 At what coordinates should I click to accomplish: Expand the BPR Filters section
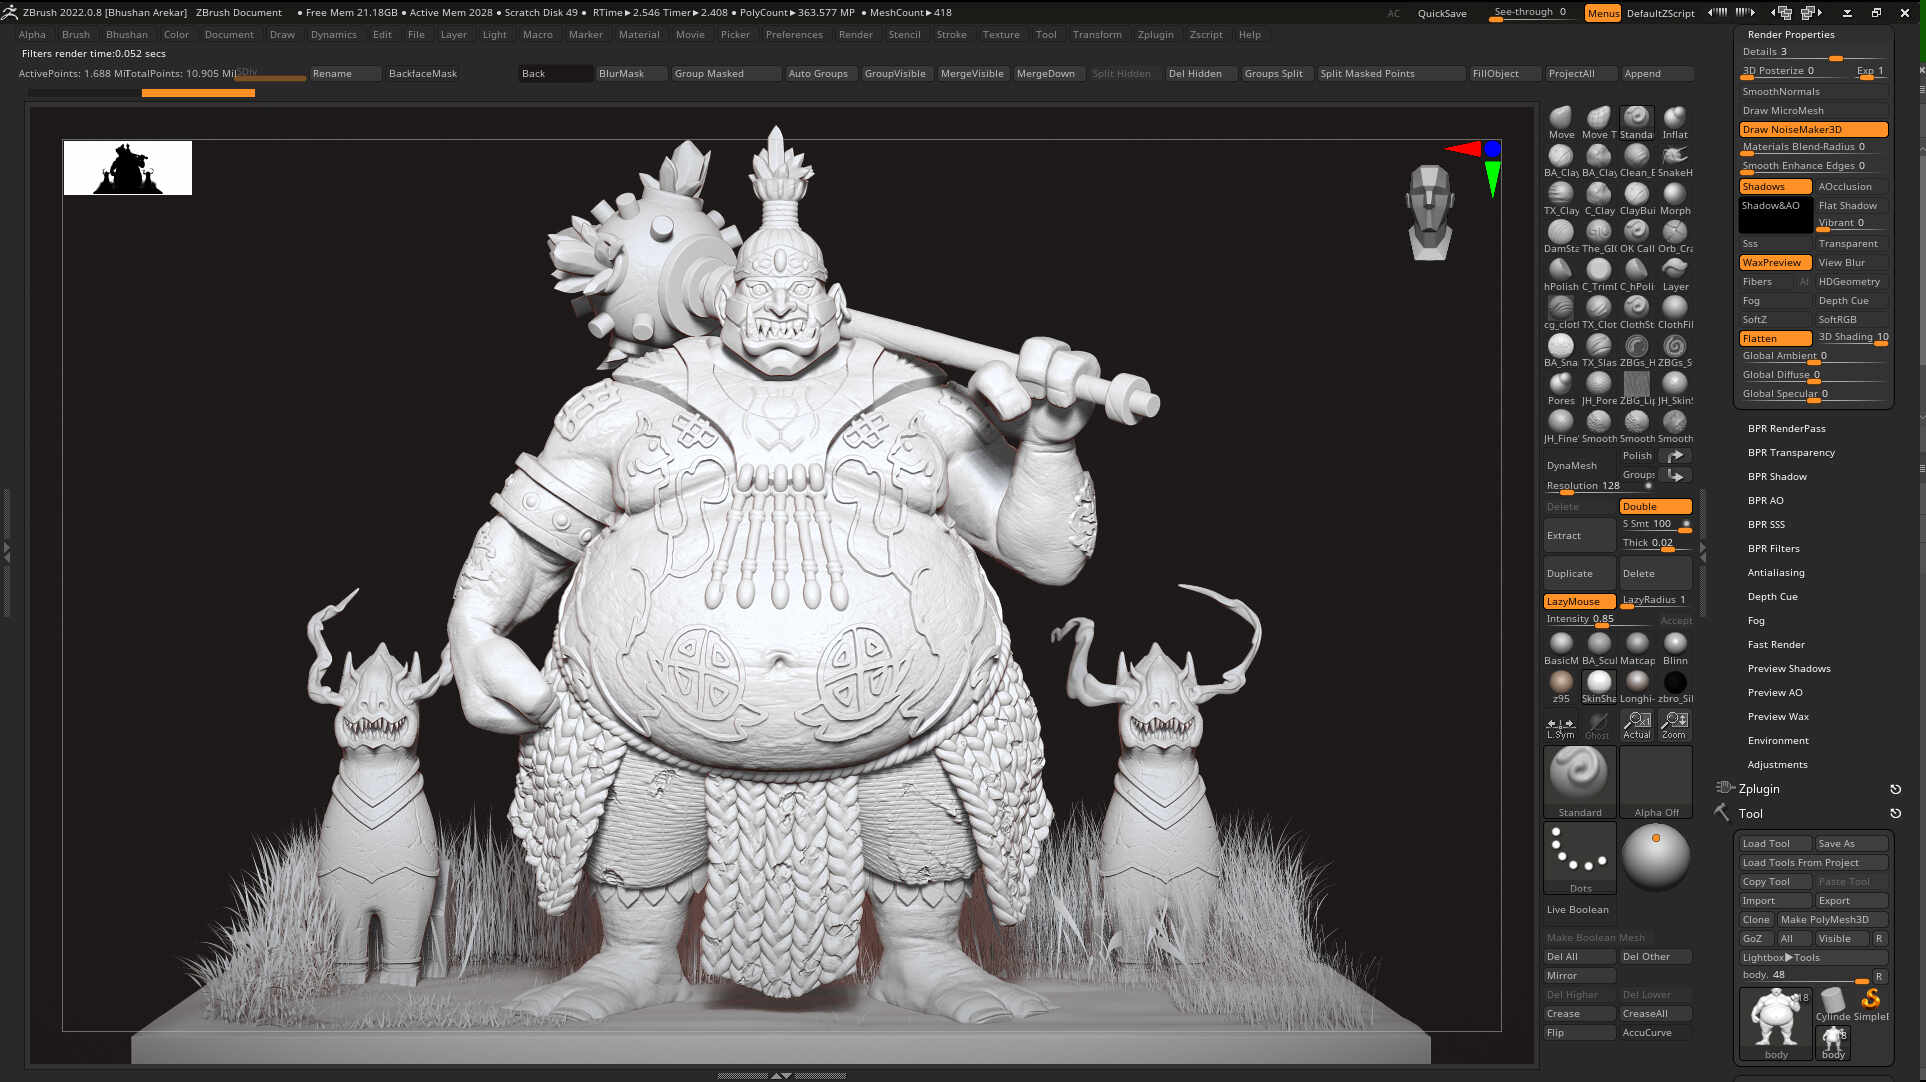(1773, 548)
